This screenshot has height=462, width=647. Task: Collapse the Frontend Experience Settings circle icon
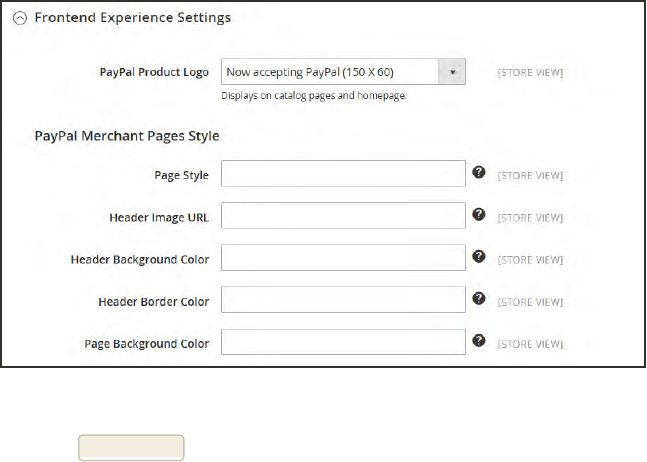point(22,18)
